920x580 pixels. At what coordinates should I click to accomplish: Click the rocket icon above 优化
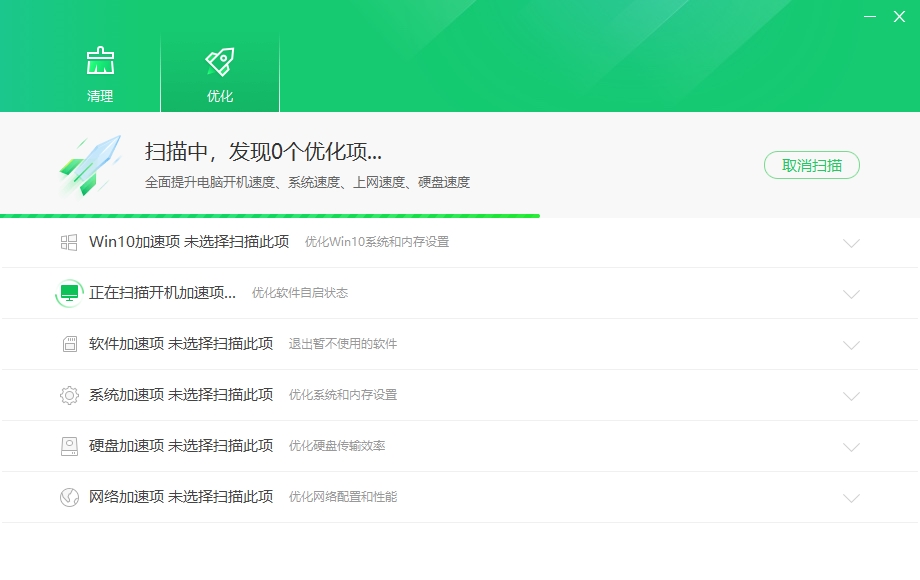pos(220,62)
